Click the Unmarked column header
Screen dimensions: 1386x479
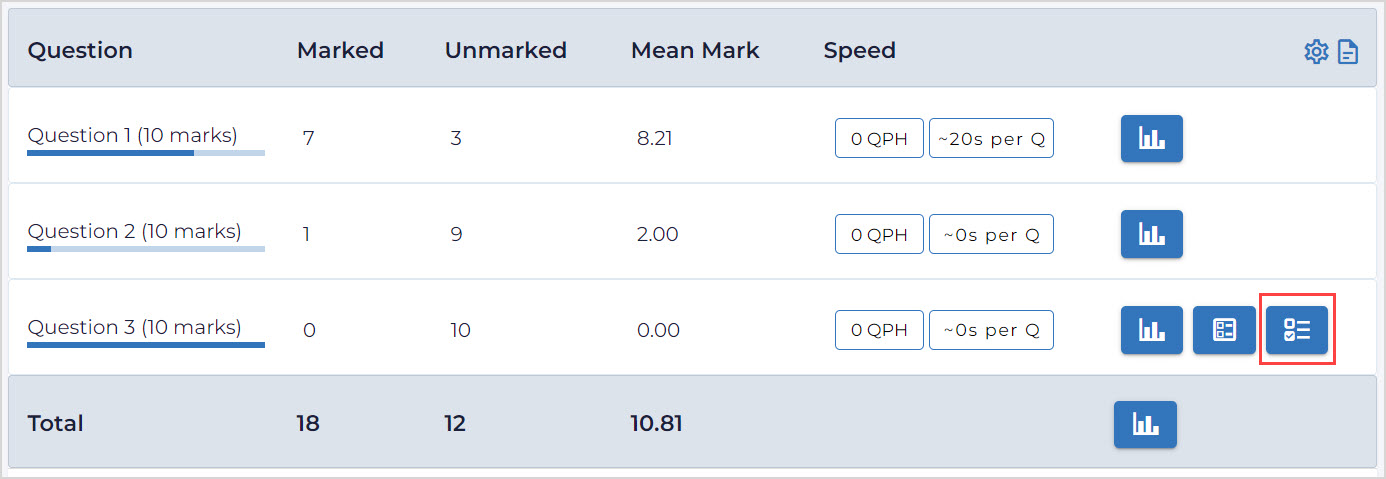[x=505, y=50]
